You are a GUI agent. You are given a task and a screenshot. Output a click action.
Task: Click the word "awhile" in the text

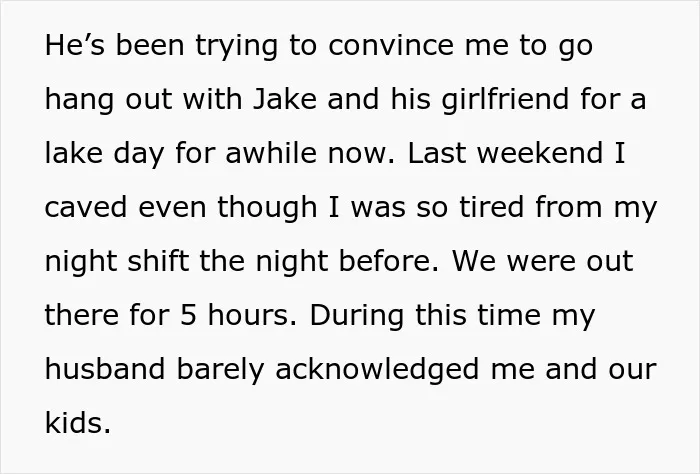pos(271,153)
